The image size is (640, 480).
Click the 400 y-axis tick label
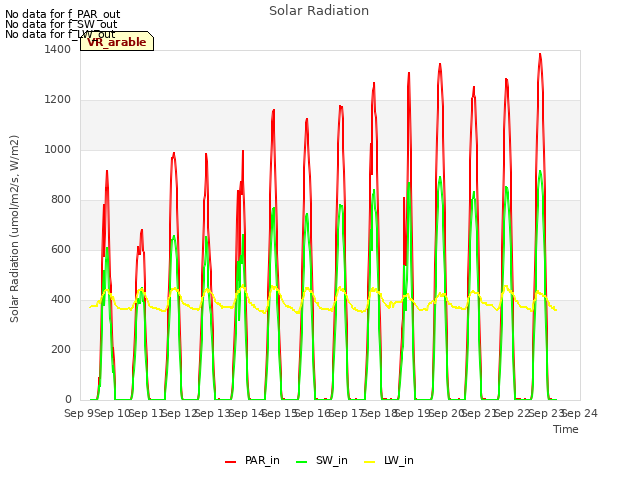point(61,300)
